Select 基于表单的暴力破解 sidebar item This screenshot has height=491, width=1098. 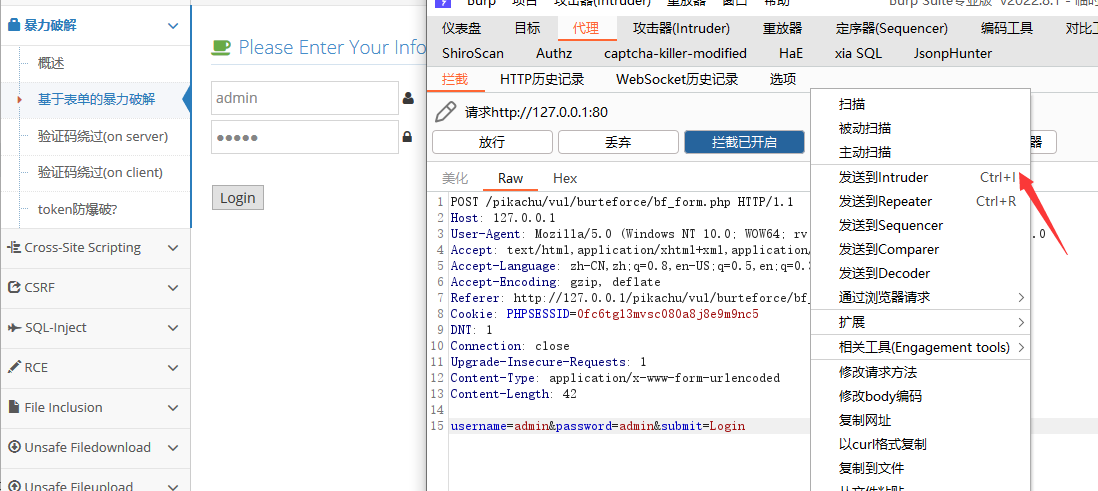[96, 99]
